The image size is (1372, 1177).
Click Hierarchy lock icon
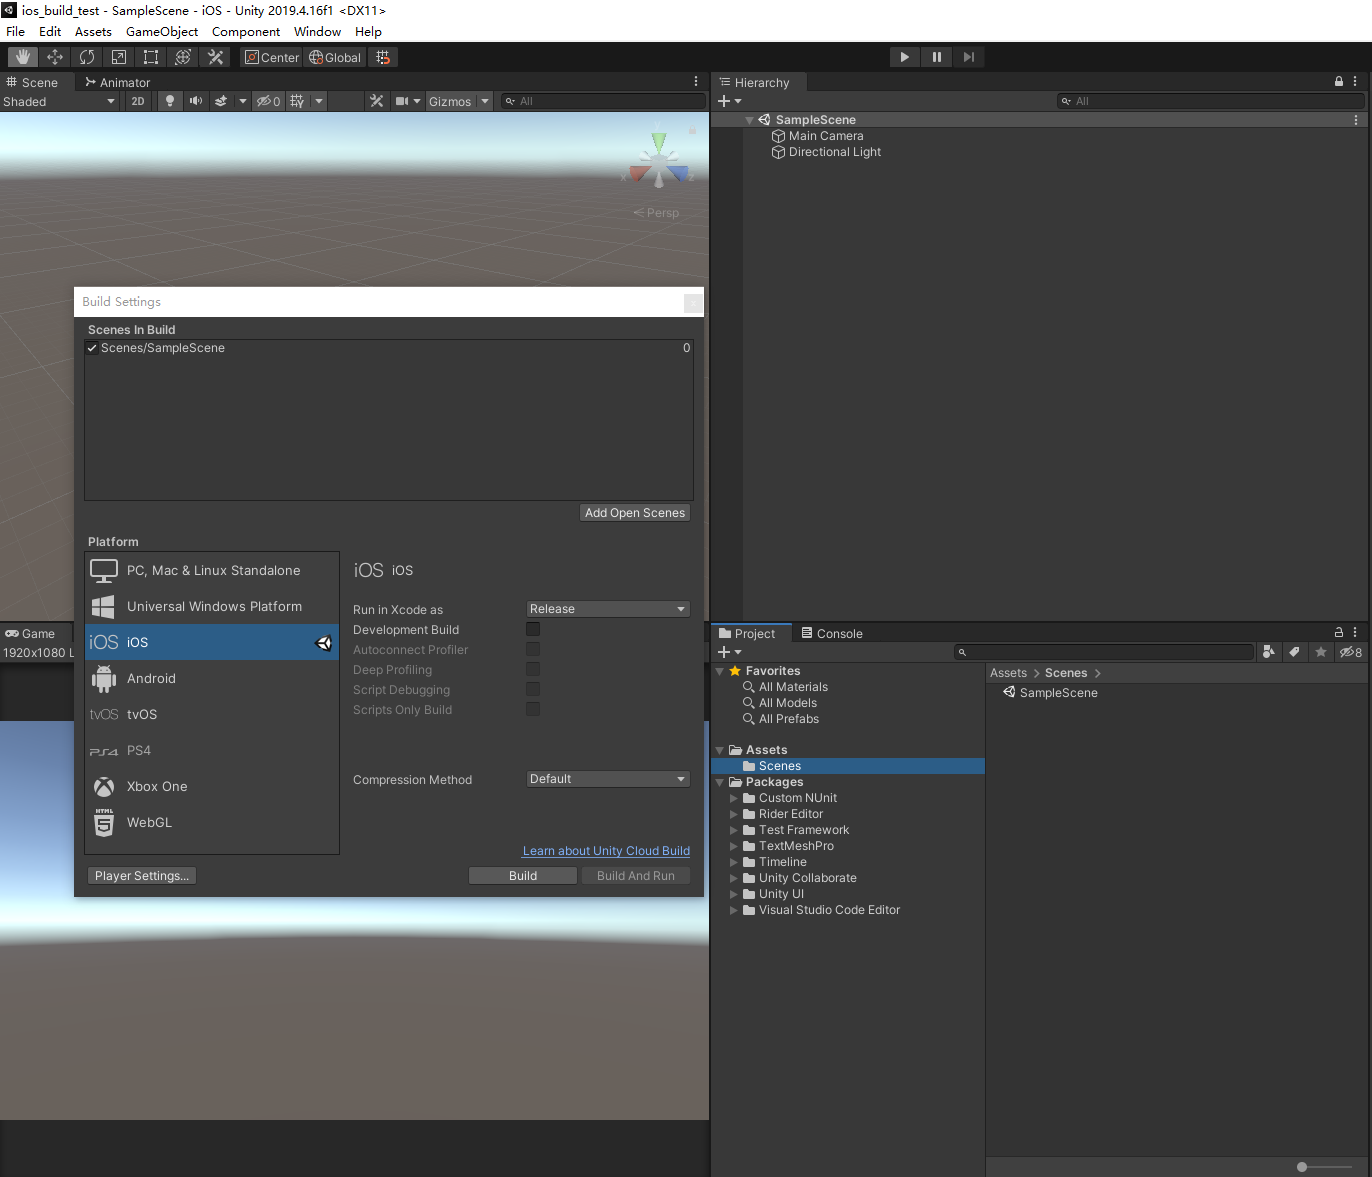(x=1339, y=82)
